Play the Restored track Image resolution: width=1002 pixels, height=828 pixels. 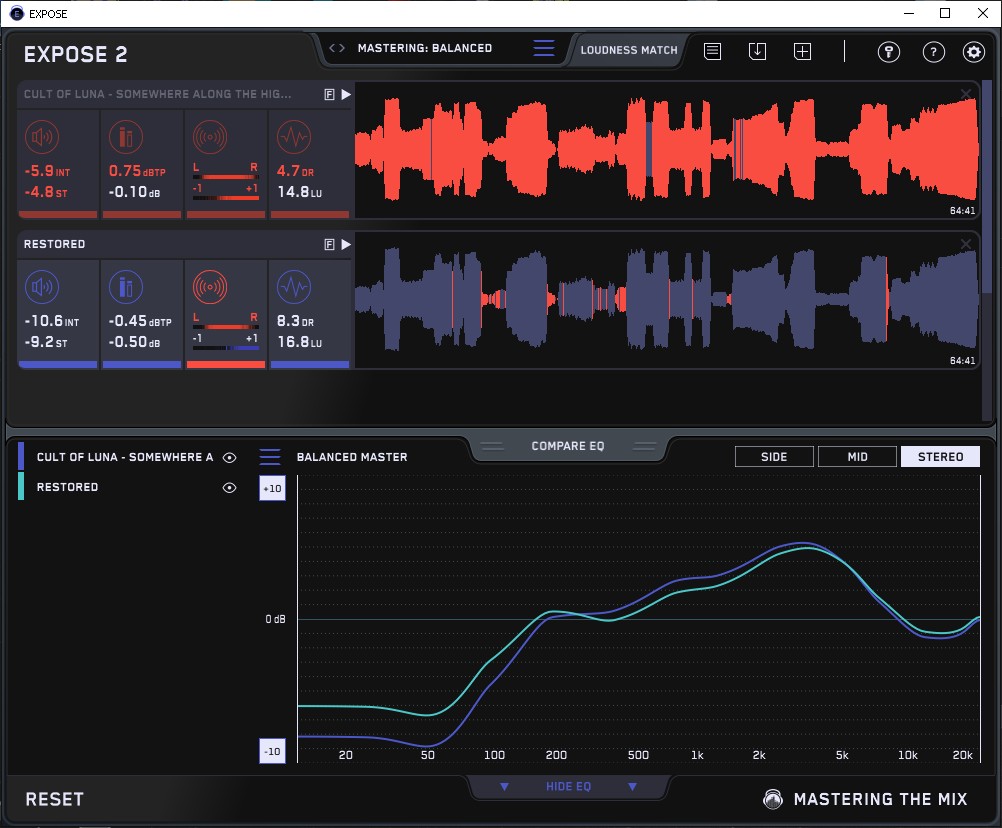click(x=346, y=244)
